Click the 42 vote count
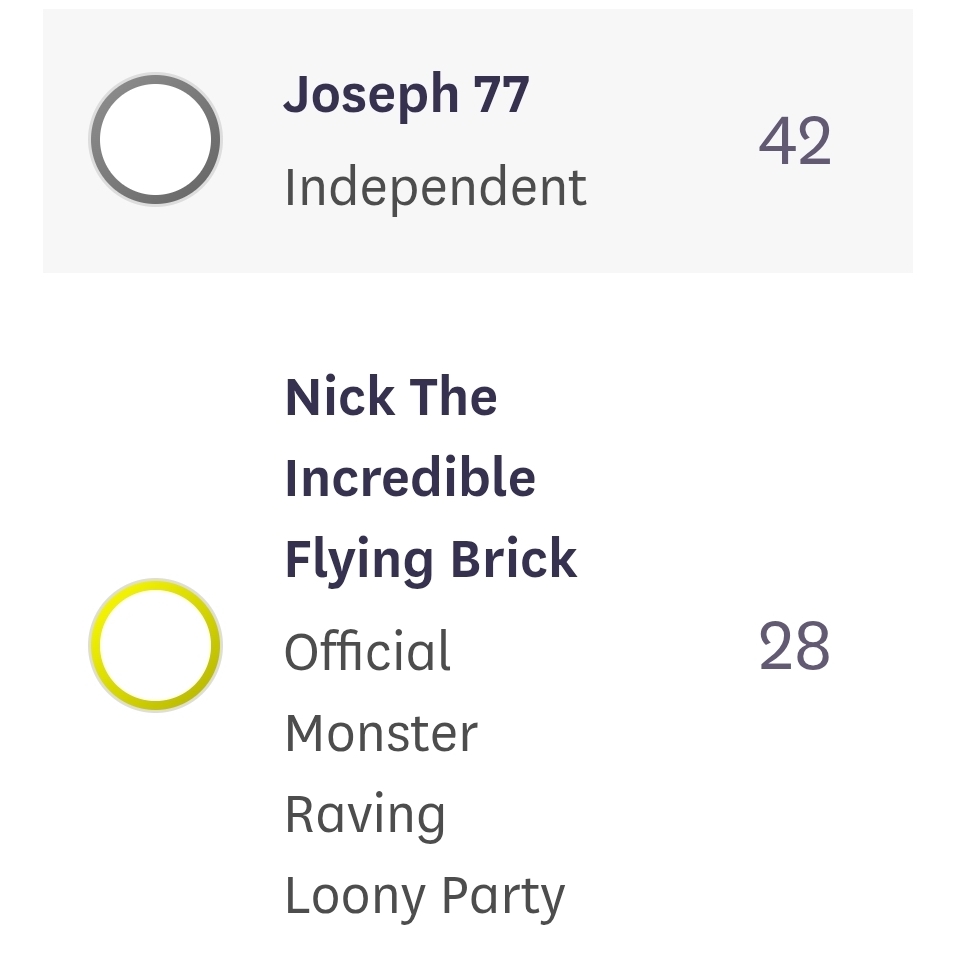Viewport: 957px width, 968px height. tap(795, 141)
